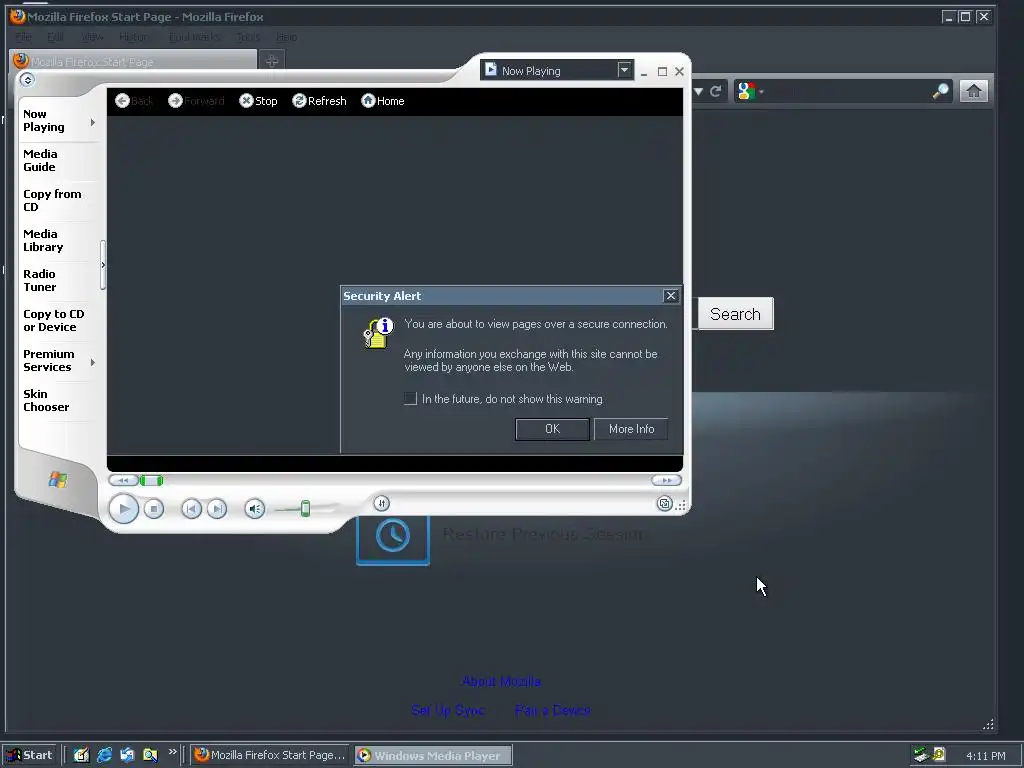Open the Firefox File menu
The height and width of the screenshot is (768, 1024).
[x=24, y=37]
